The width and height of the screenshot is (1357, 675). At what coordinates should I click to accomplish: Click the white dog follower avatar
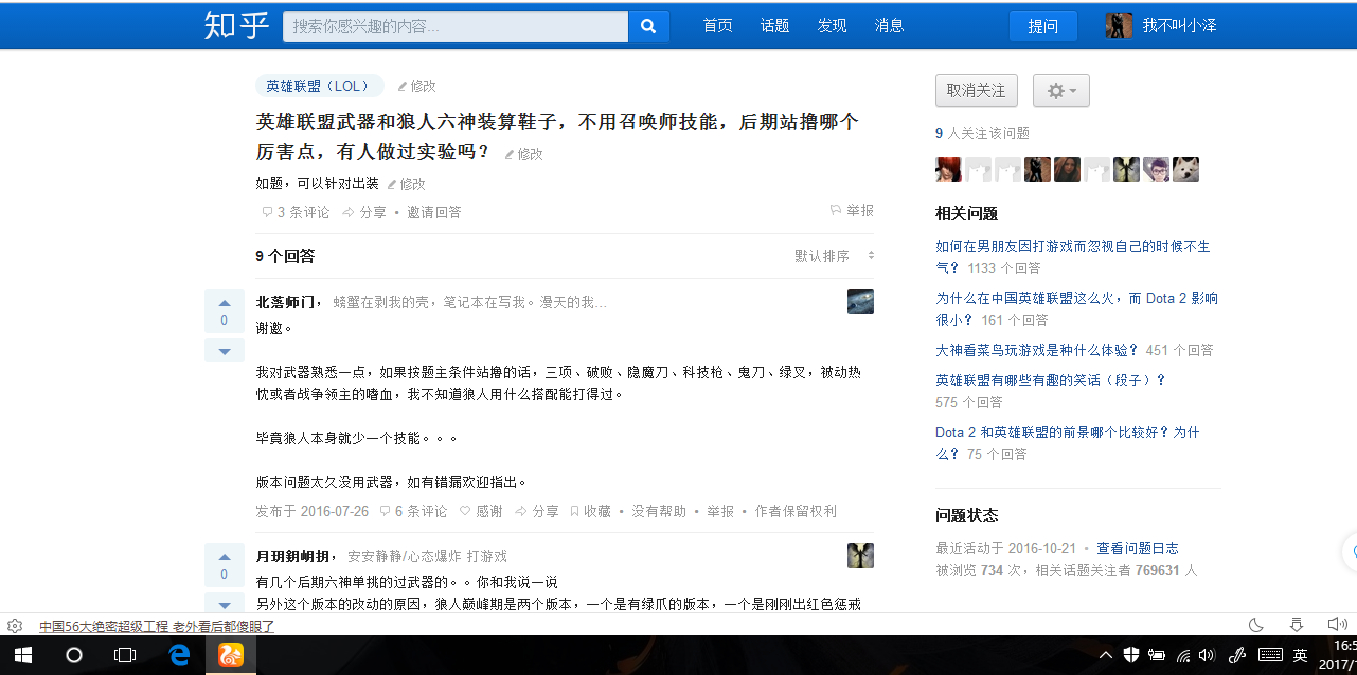click(1186, 169)
